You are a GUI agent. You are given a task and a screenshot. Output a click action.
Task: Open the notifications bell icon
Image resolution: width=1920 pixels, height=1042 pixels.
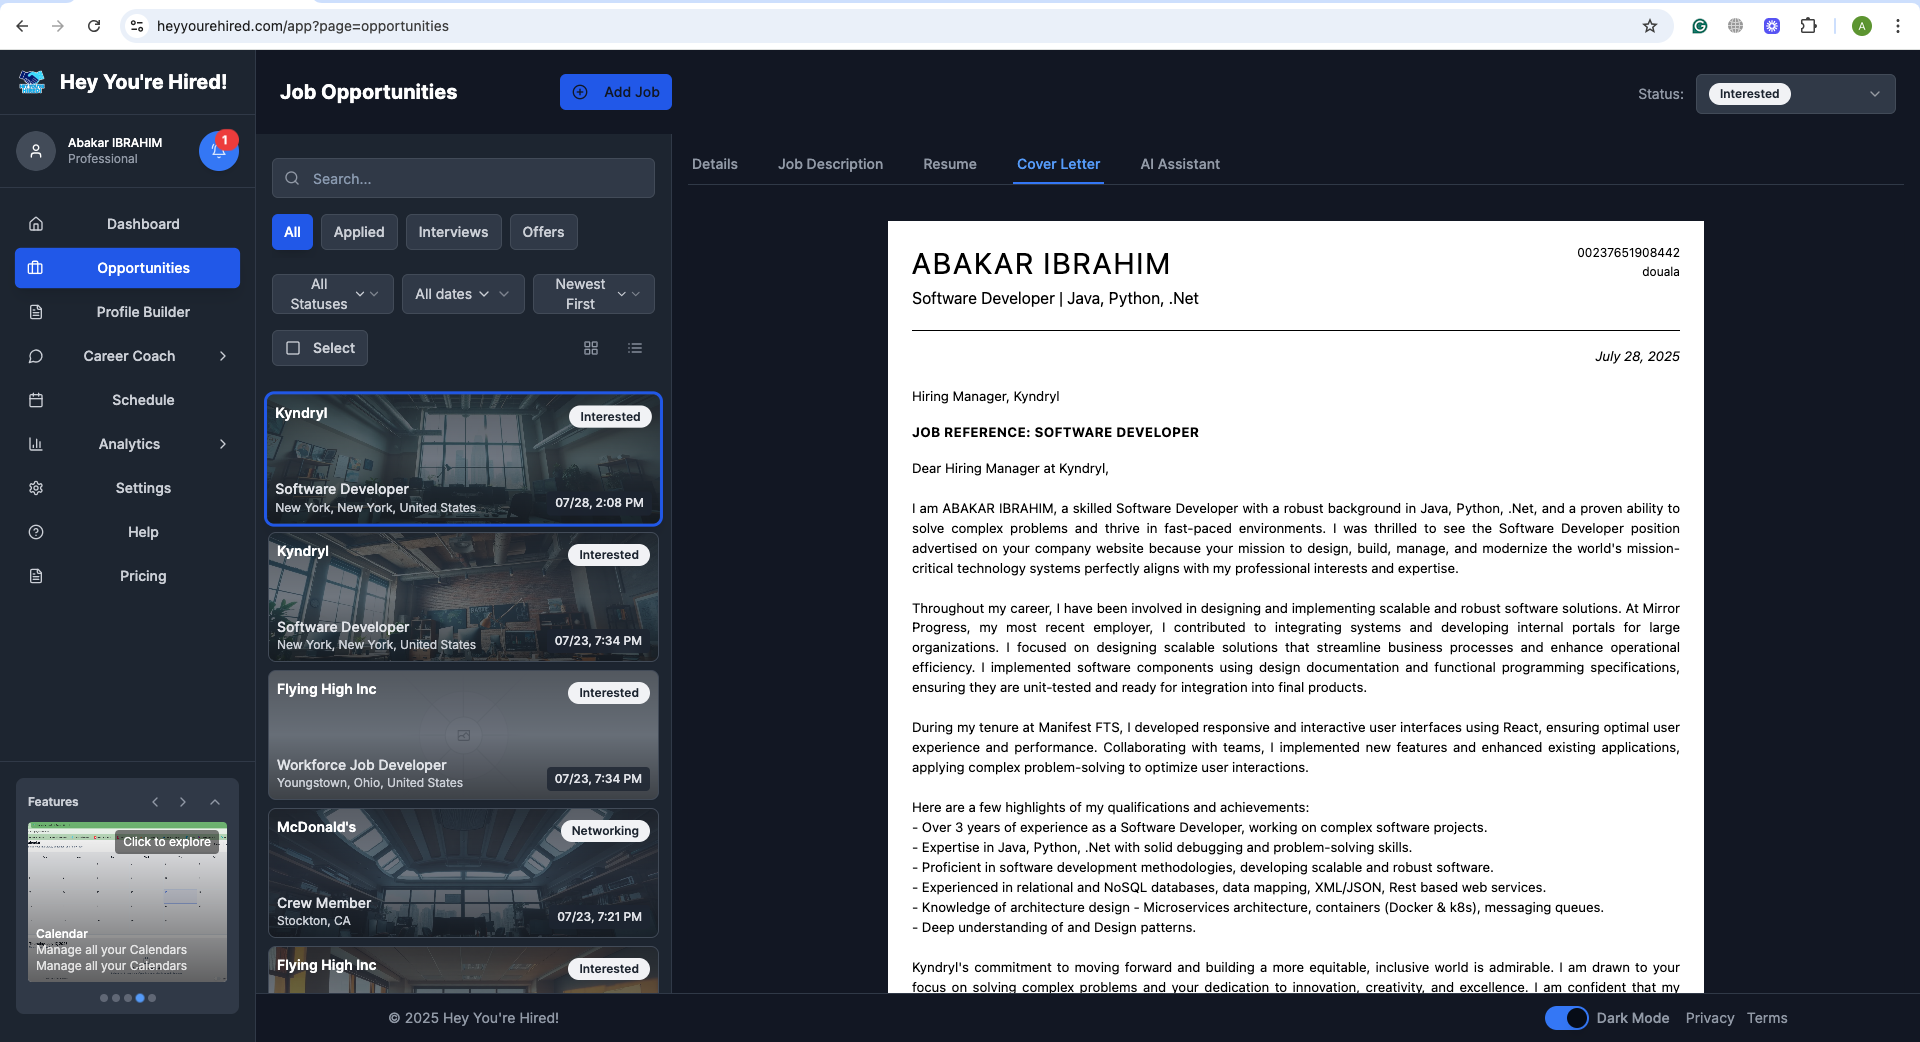[218, 151]
